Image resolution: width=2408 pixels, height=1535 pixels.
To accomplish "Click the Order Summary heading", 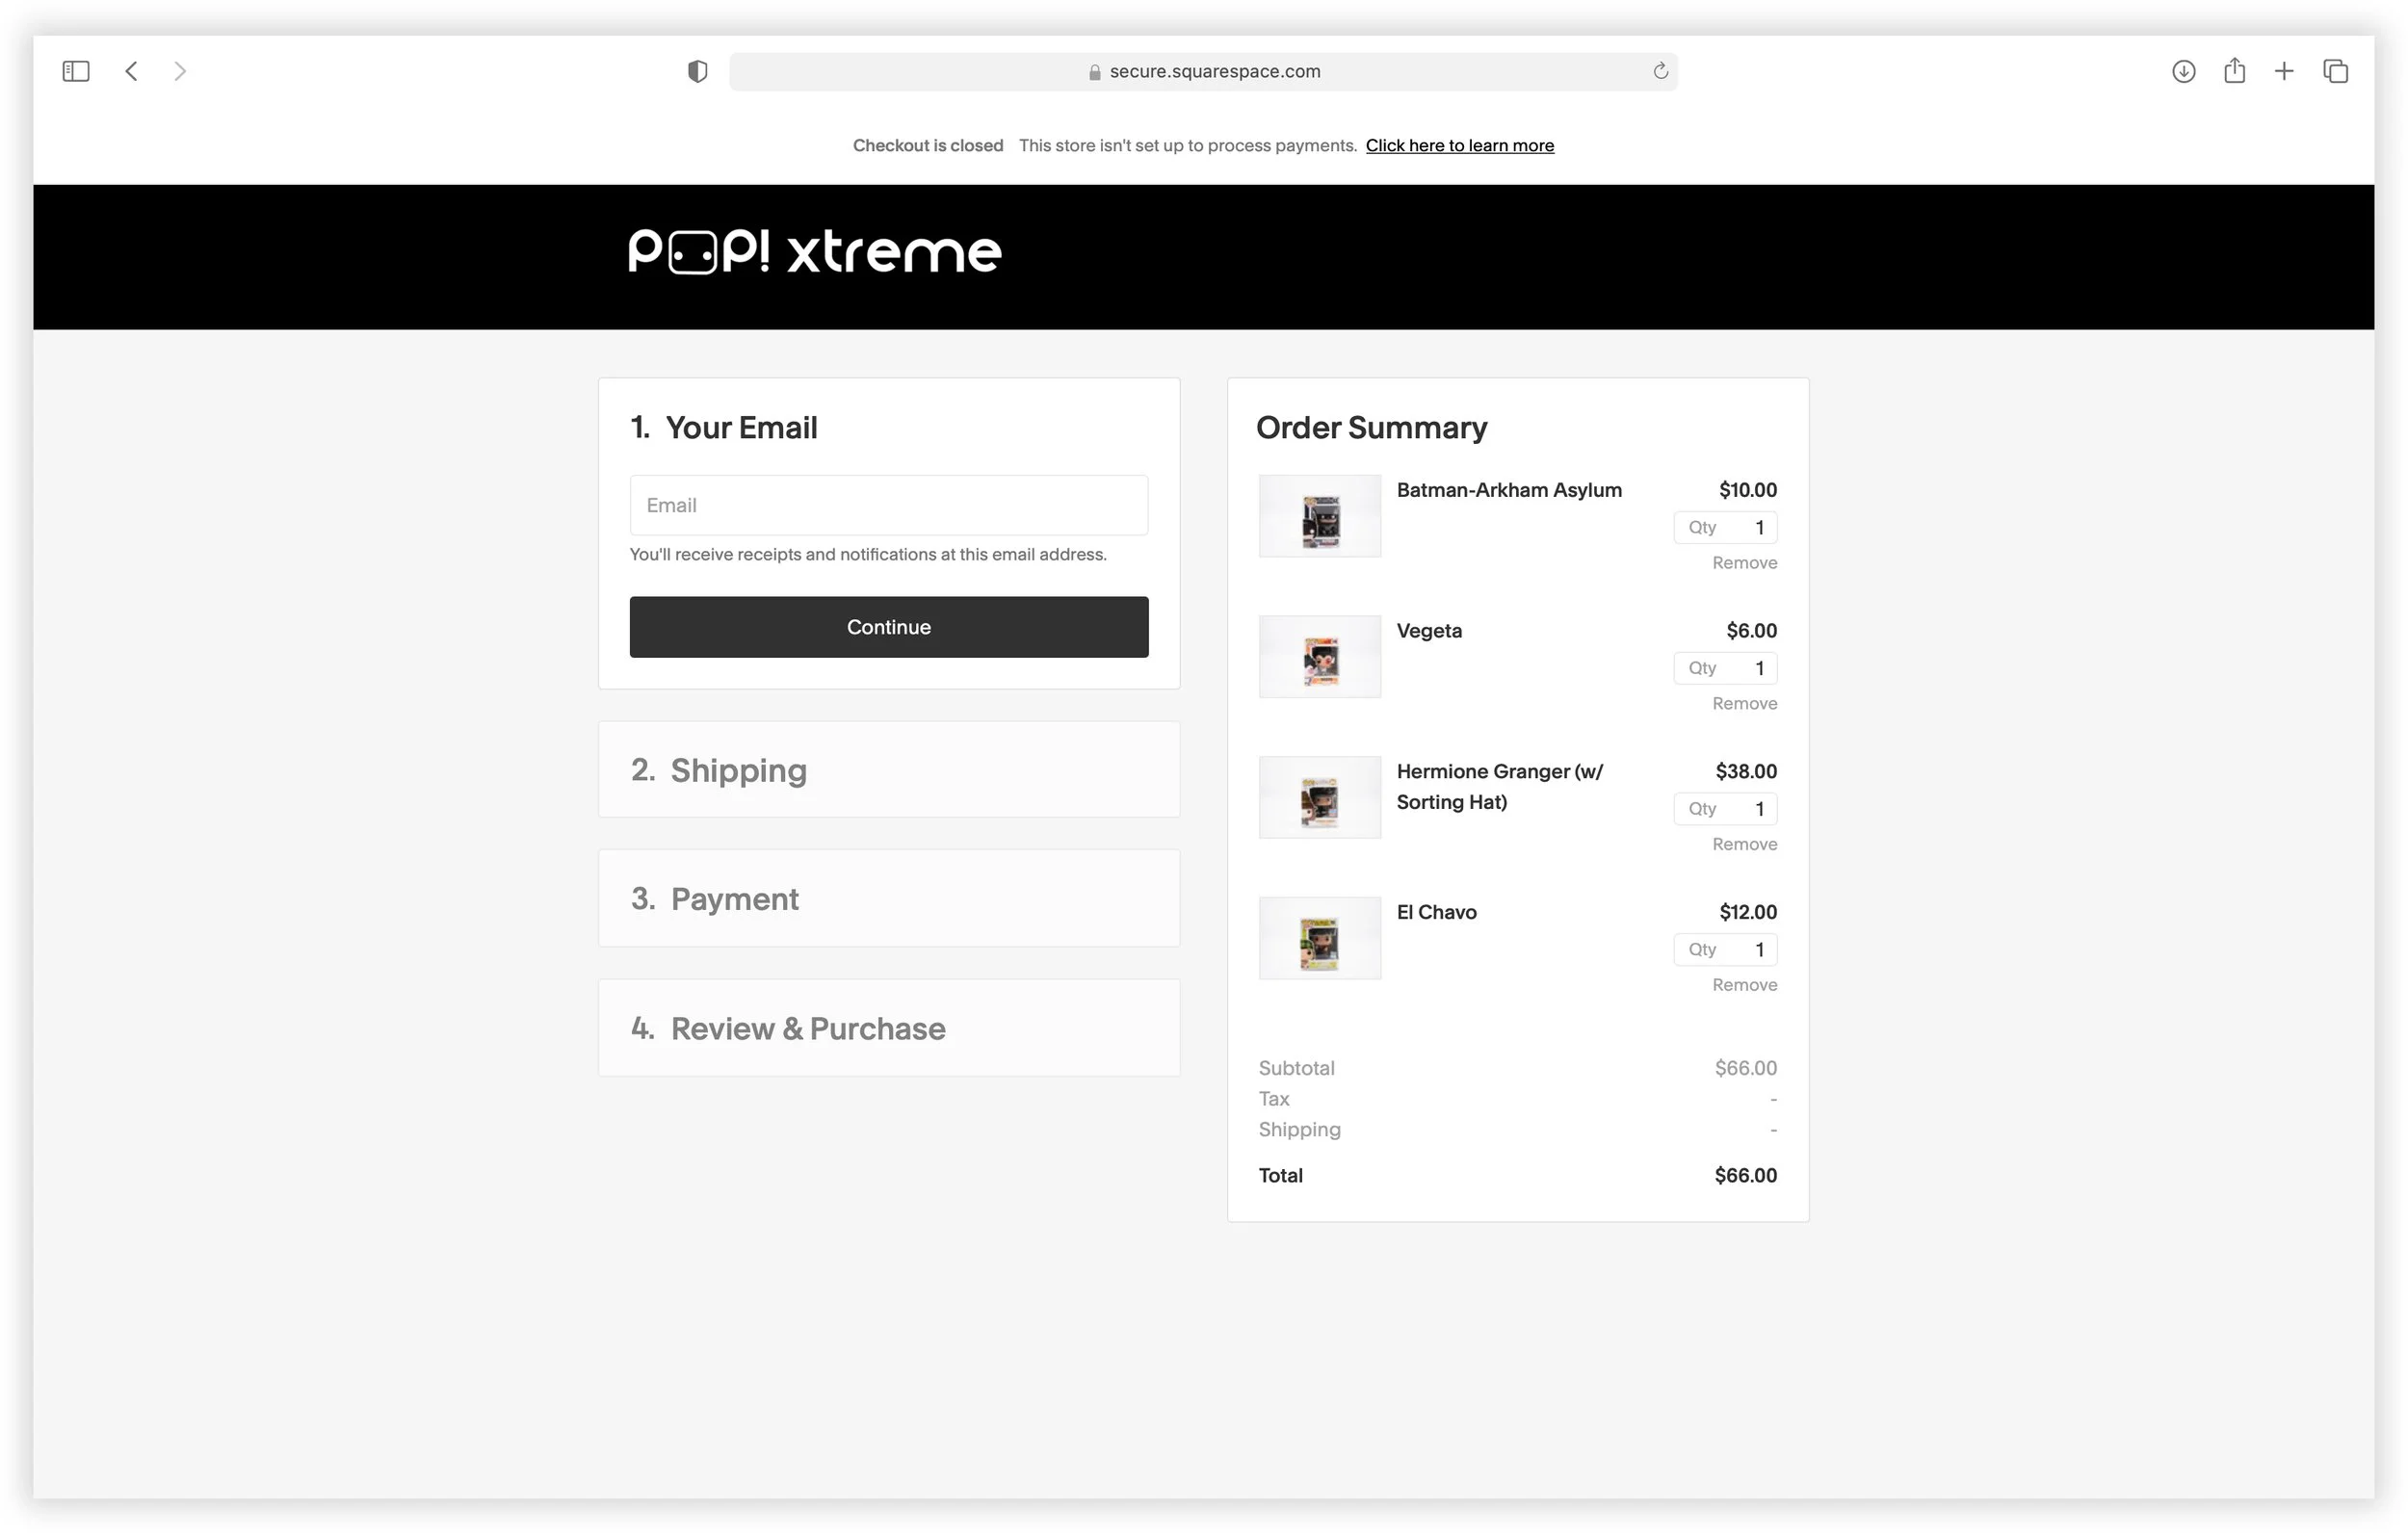I will point(1372,427).
